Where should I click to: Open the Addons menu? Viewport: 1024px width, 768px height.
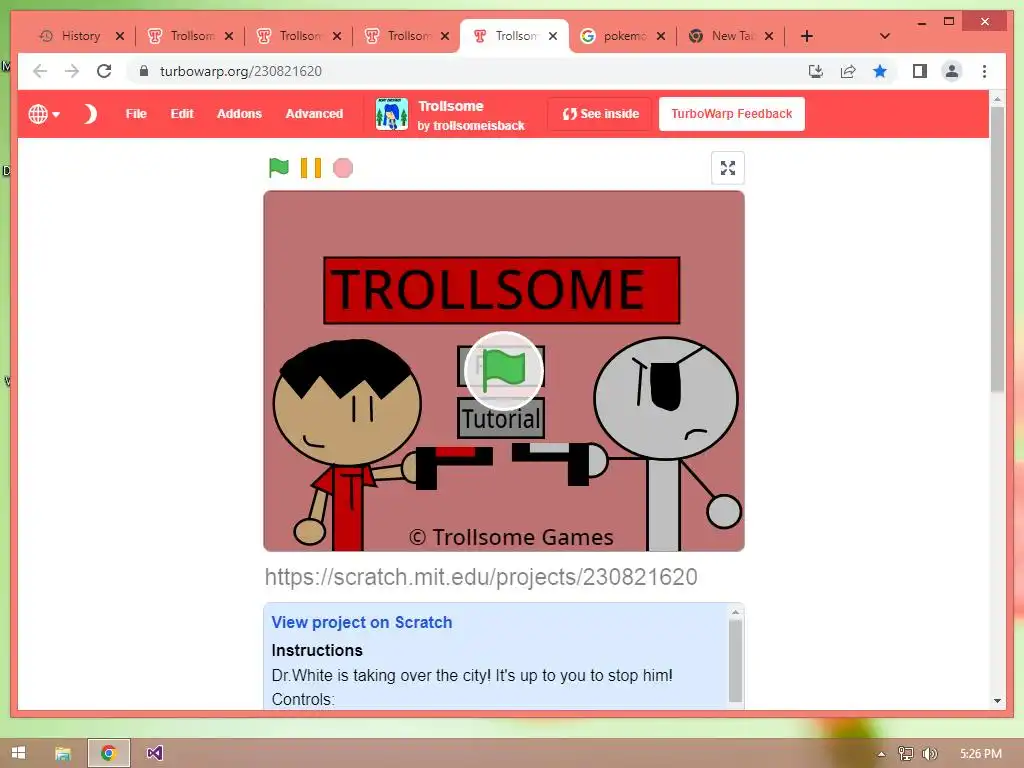click(x=239, y=114)
